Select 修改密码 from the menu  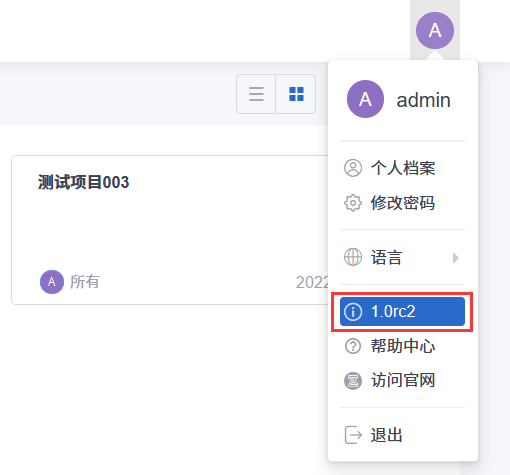(x=402, y=203)
